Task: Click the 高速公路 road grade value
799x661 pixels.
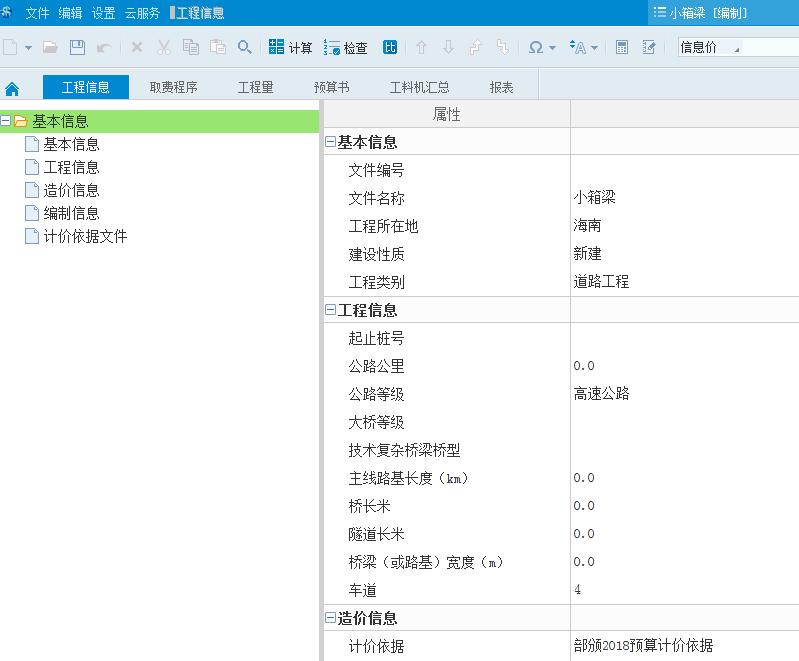Action: (601, 393)
